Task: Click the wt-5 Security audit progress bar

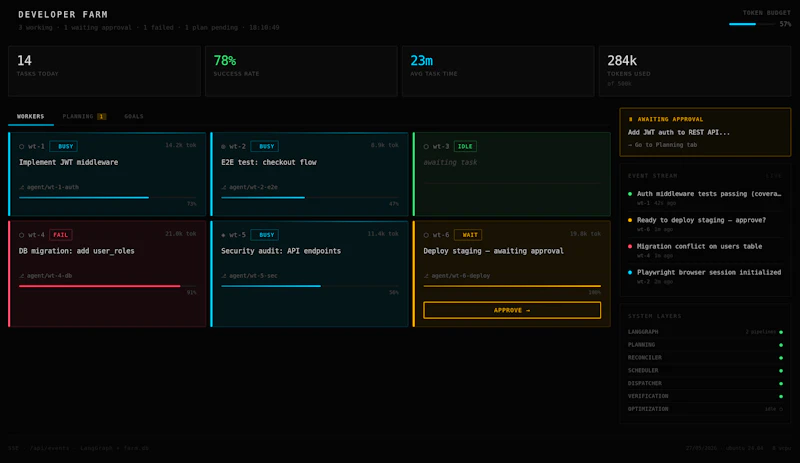Action: (x=310, y=286)
